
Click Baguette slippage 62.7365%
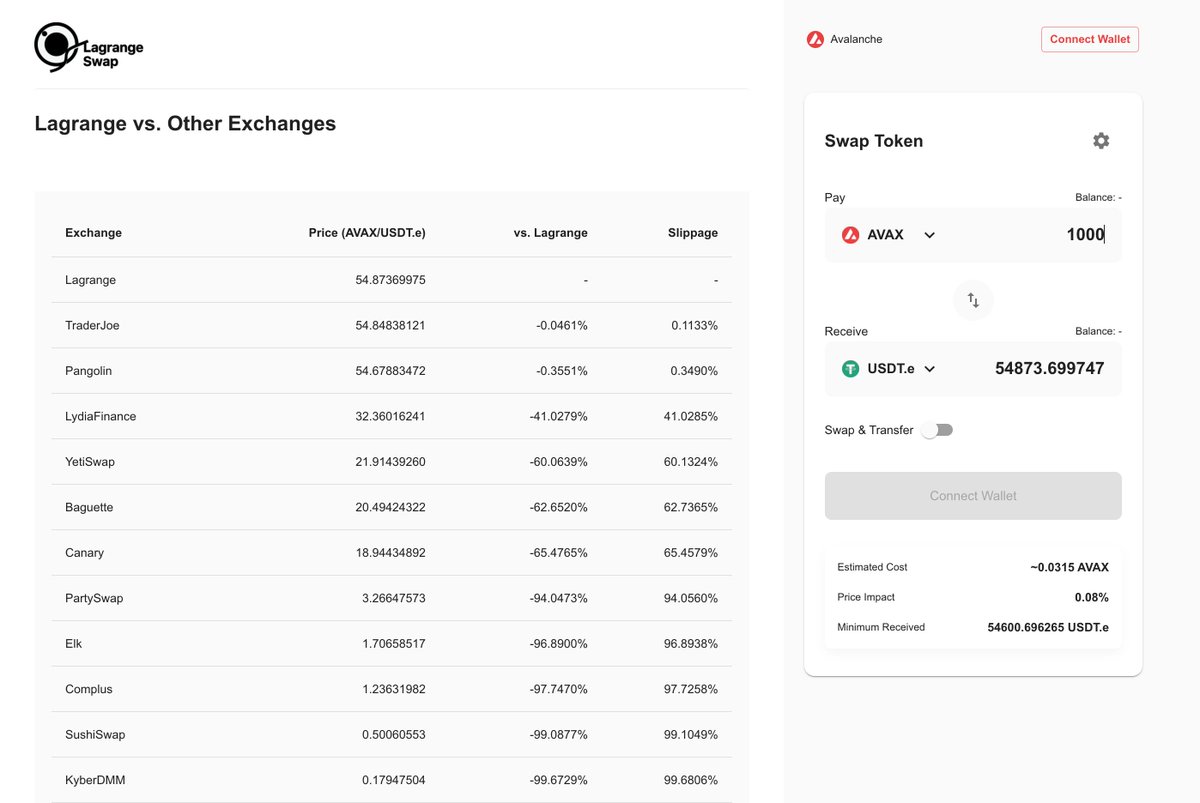(691, 508)
